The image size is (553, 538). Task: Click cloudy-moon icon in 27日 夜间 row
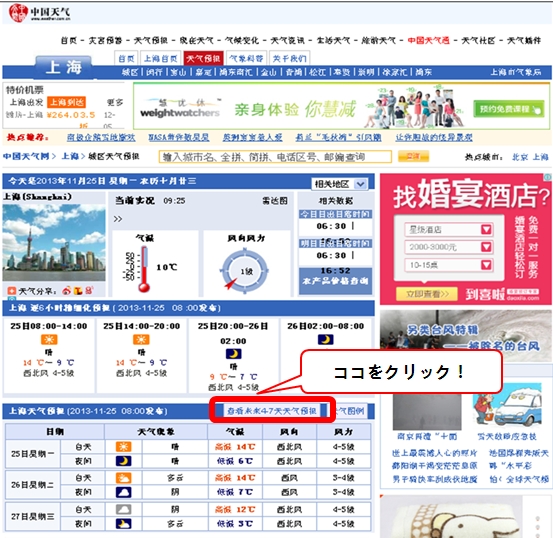pos(123,524)
